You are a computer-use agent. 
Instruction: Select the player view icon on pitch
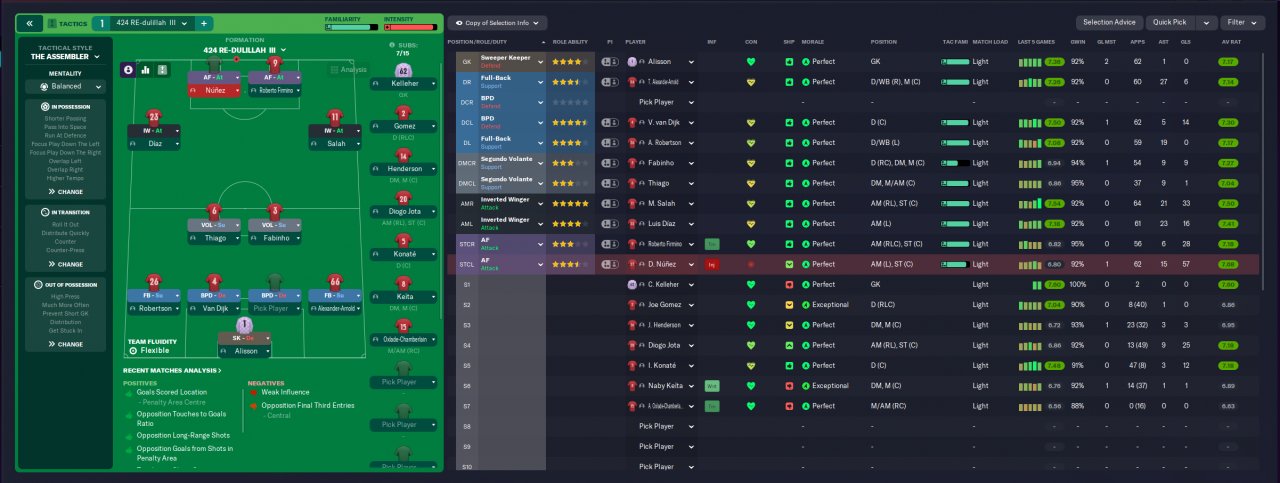(128, 70)
